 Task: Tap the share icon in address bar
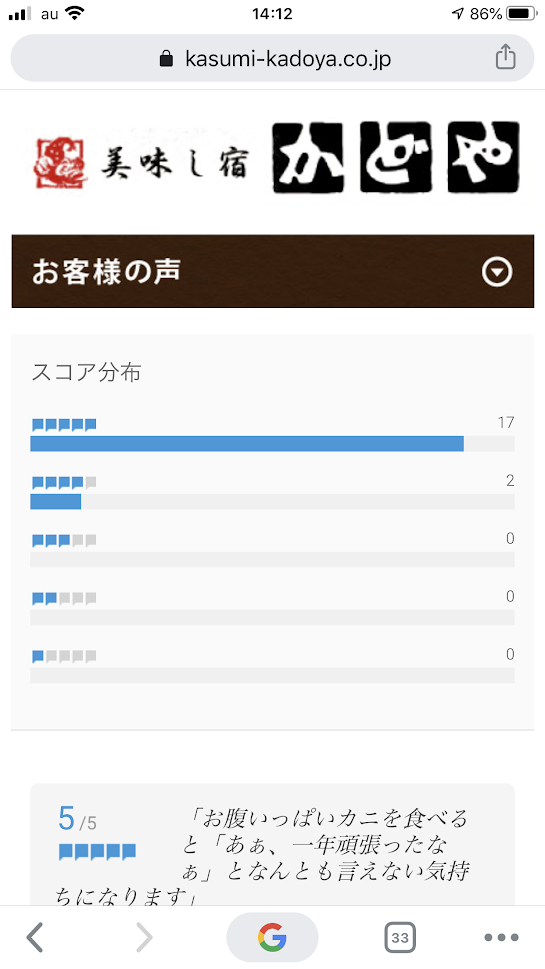[x=505, y=57]
